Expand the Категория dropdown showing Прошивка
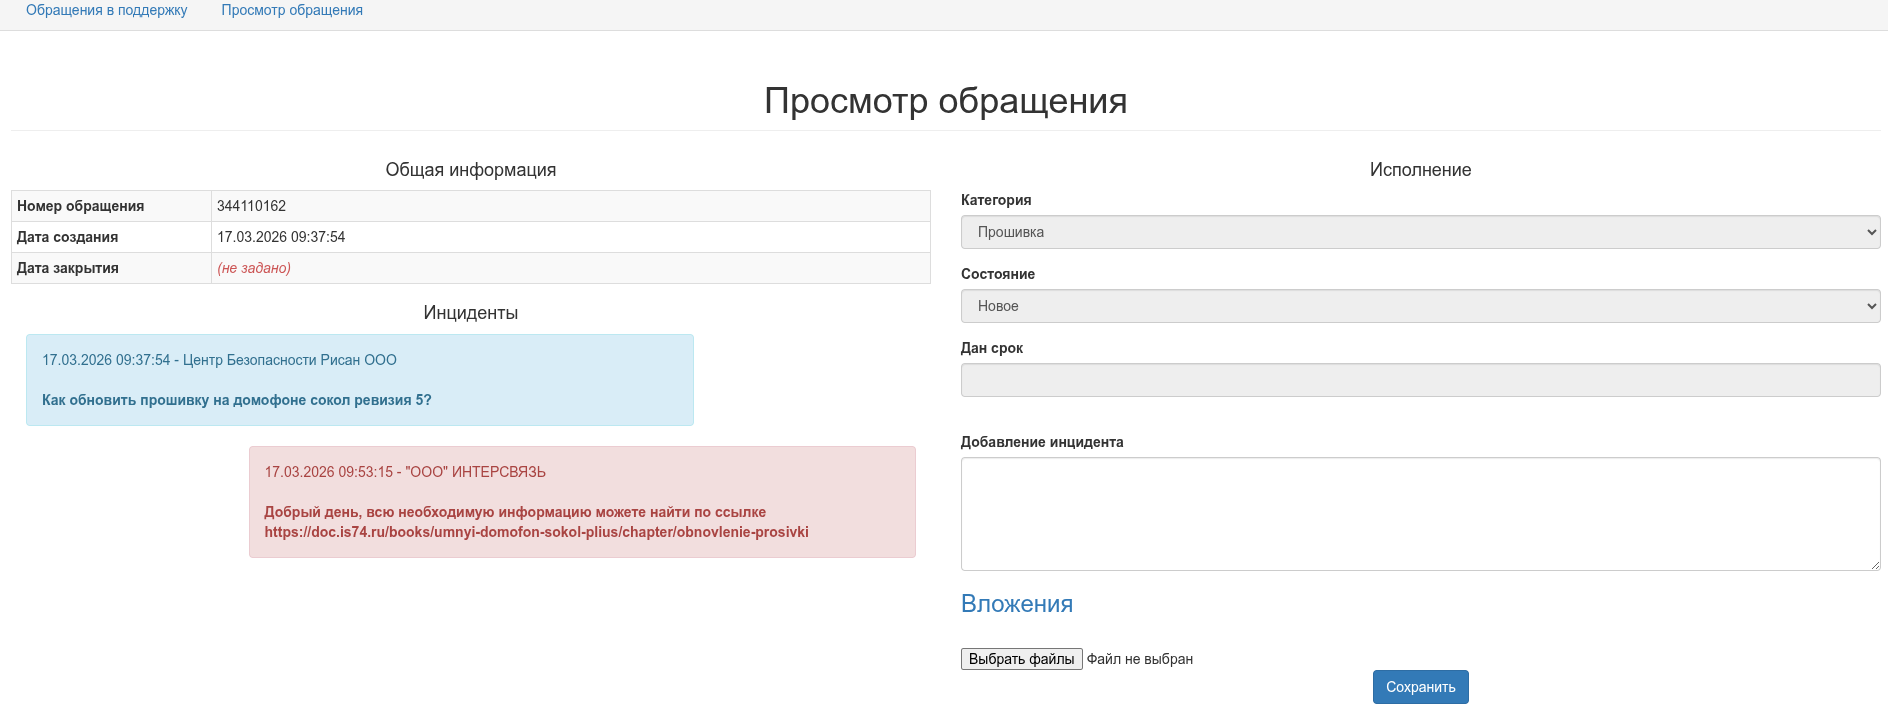Viewport: 1888px width, 721px height. click(1420, 232)
